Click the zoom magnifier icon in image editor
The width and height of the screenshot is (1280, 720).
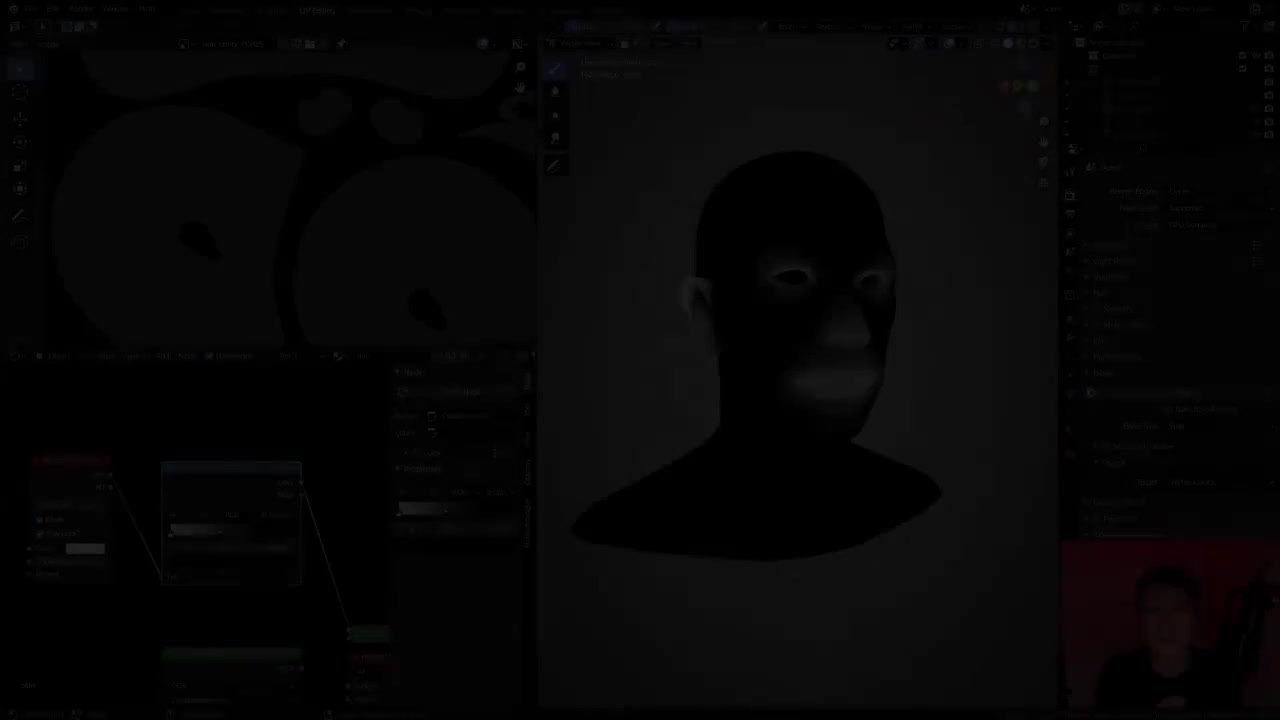[520, 66]
